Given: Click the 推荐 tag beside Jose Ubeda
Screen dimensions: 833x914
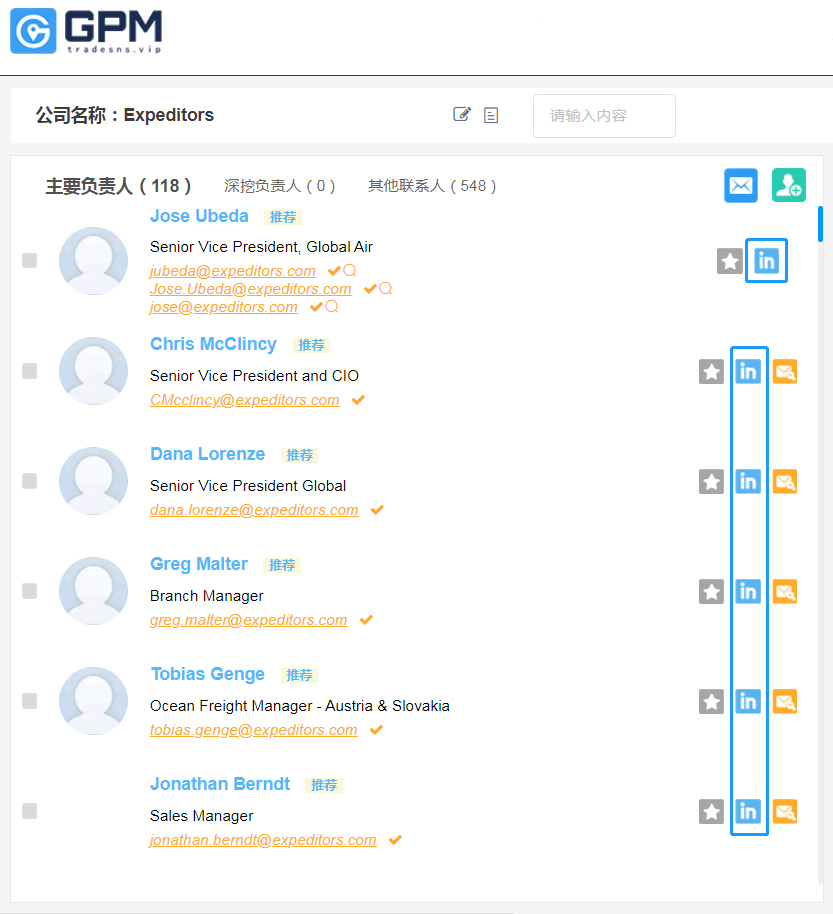Looking at the screenshot, I should click(x=283, y=217).
